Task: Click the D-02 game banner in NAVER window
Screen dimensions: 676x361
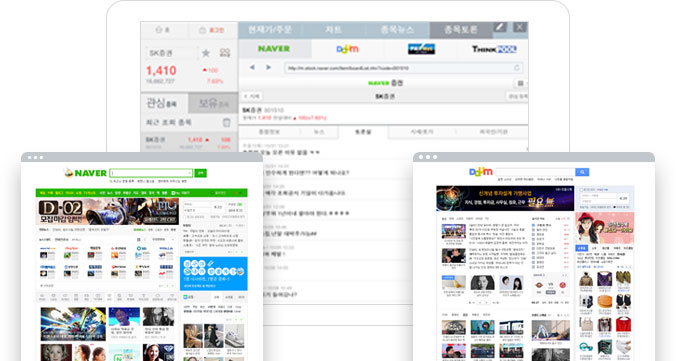Action: click(107, 212)
